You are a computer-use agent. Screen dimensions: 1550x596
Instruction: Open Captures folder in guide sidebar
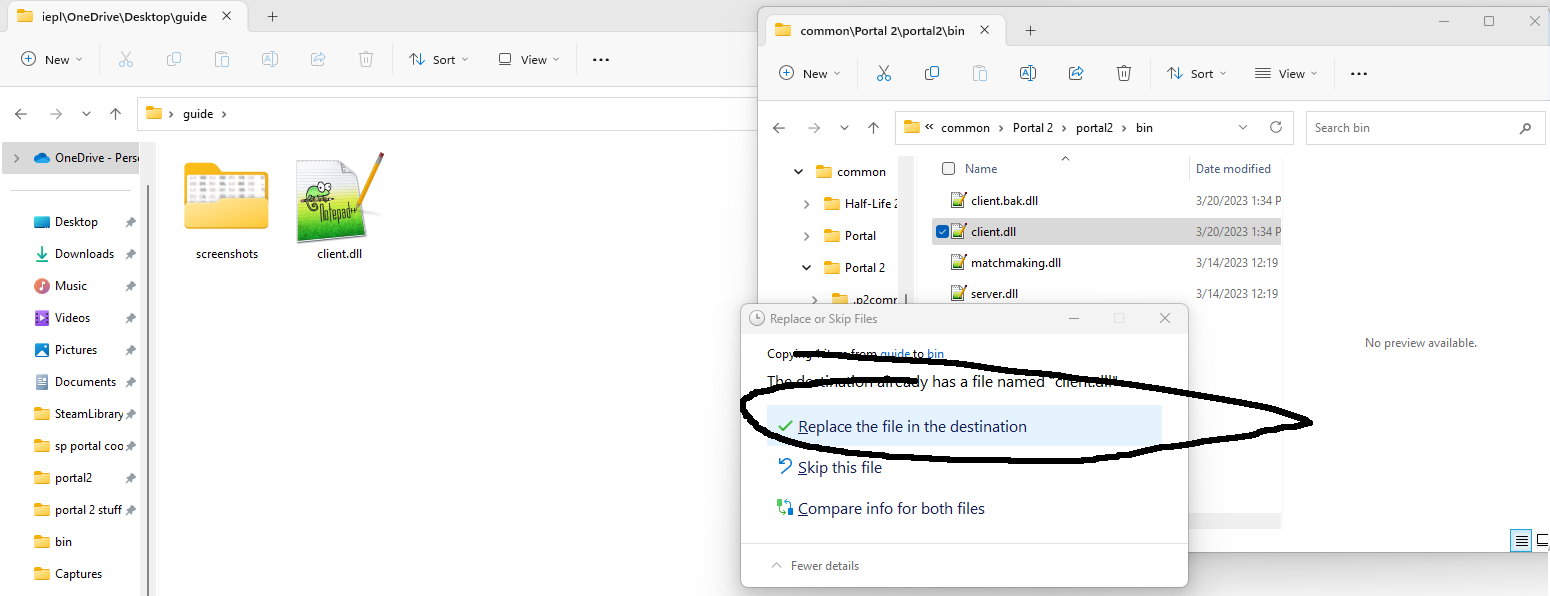pos(78,574)
